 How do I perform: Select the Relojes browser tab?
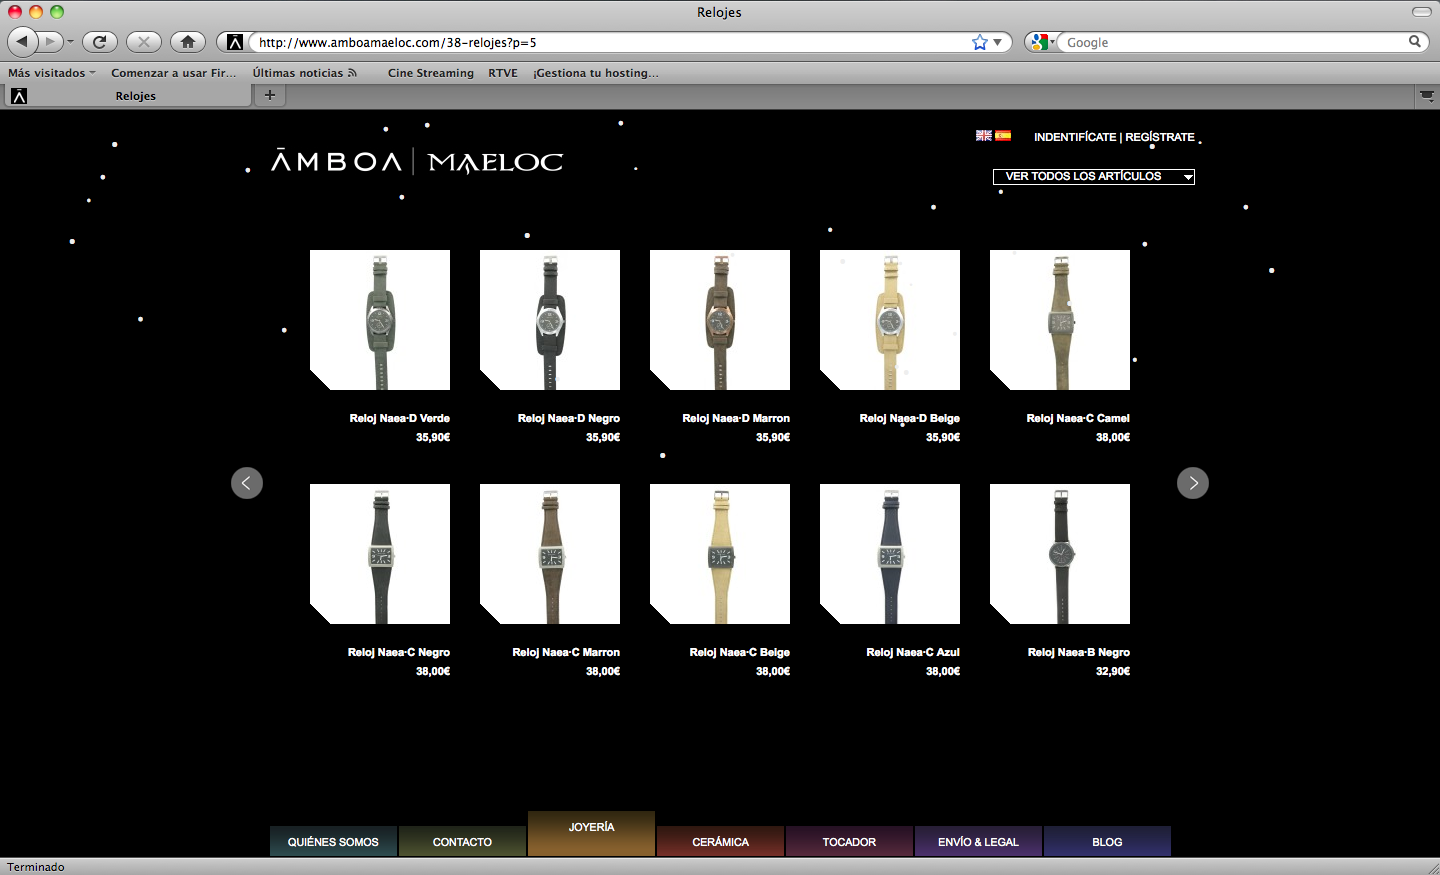[135, 96]
